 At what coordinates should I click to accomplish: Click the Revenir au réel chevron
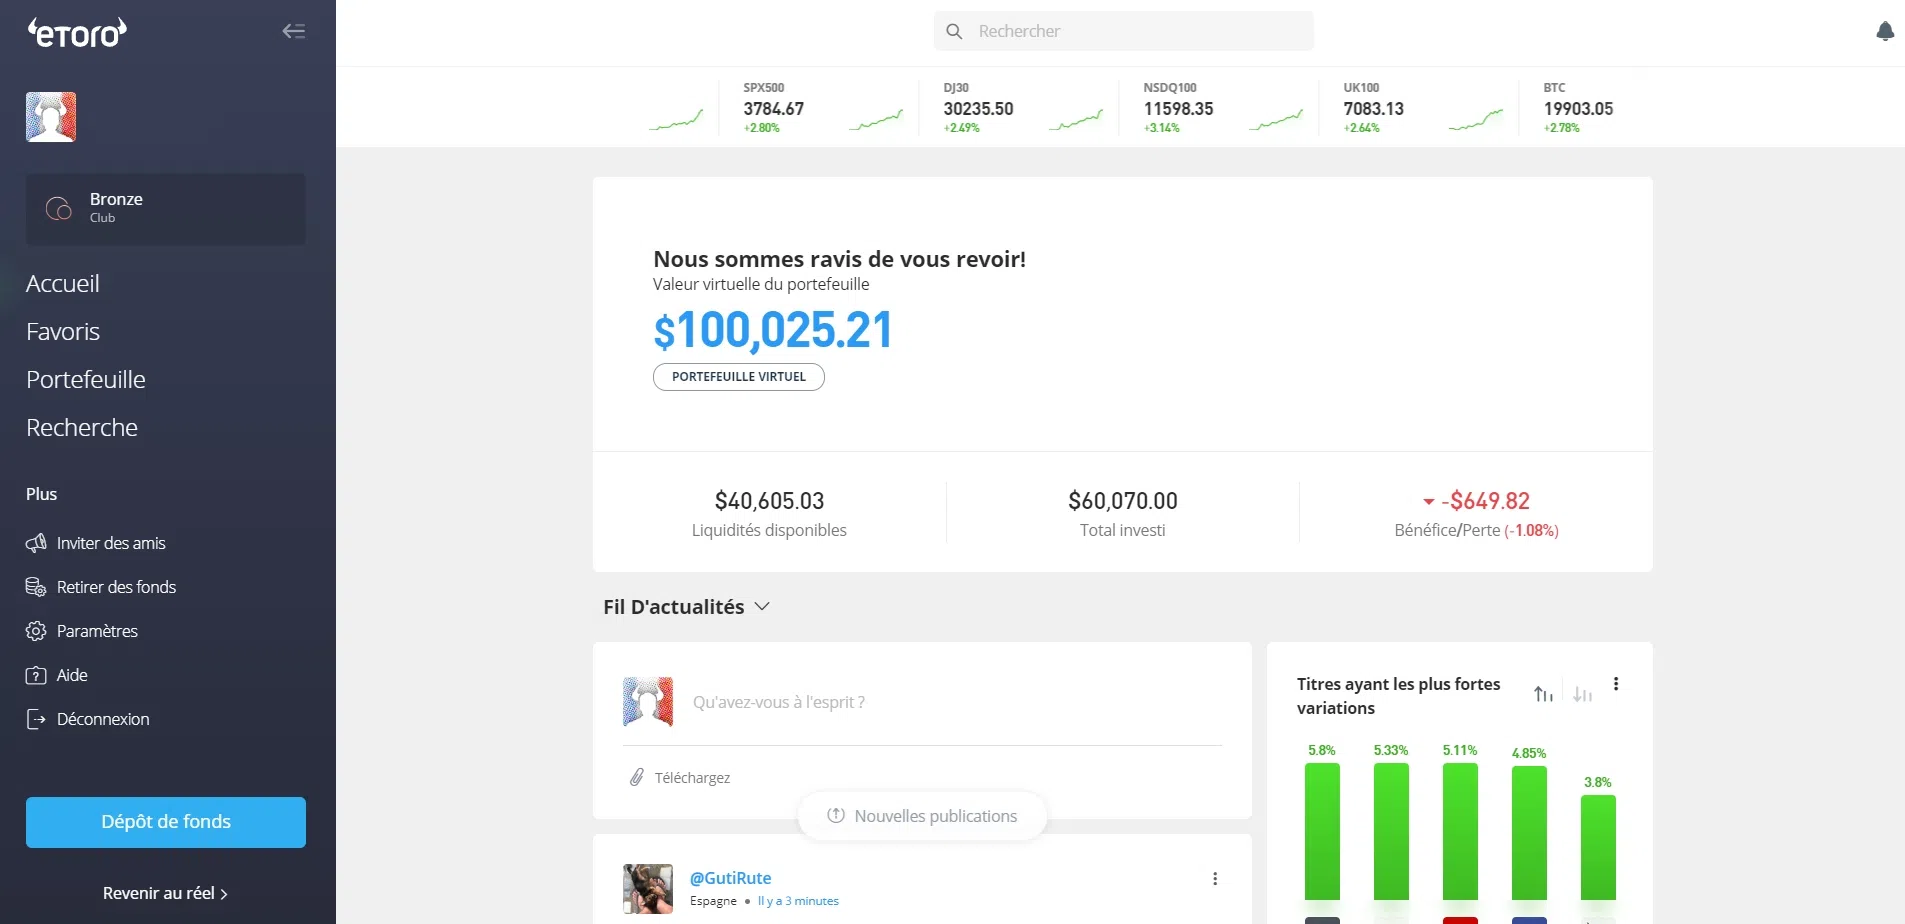coord(224,894)
